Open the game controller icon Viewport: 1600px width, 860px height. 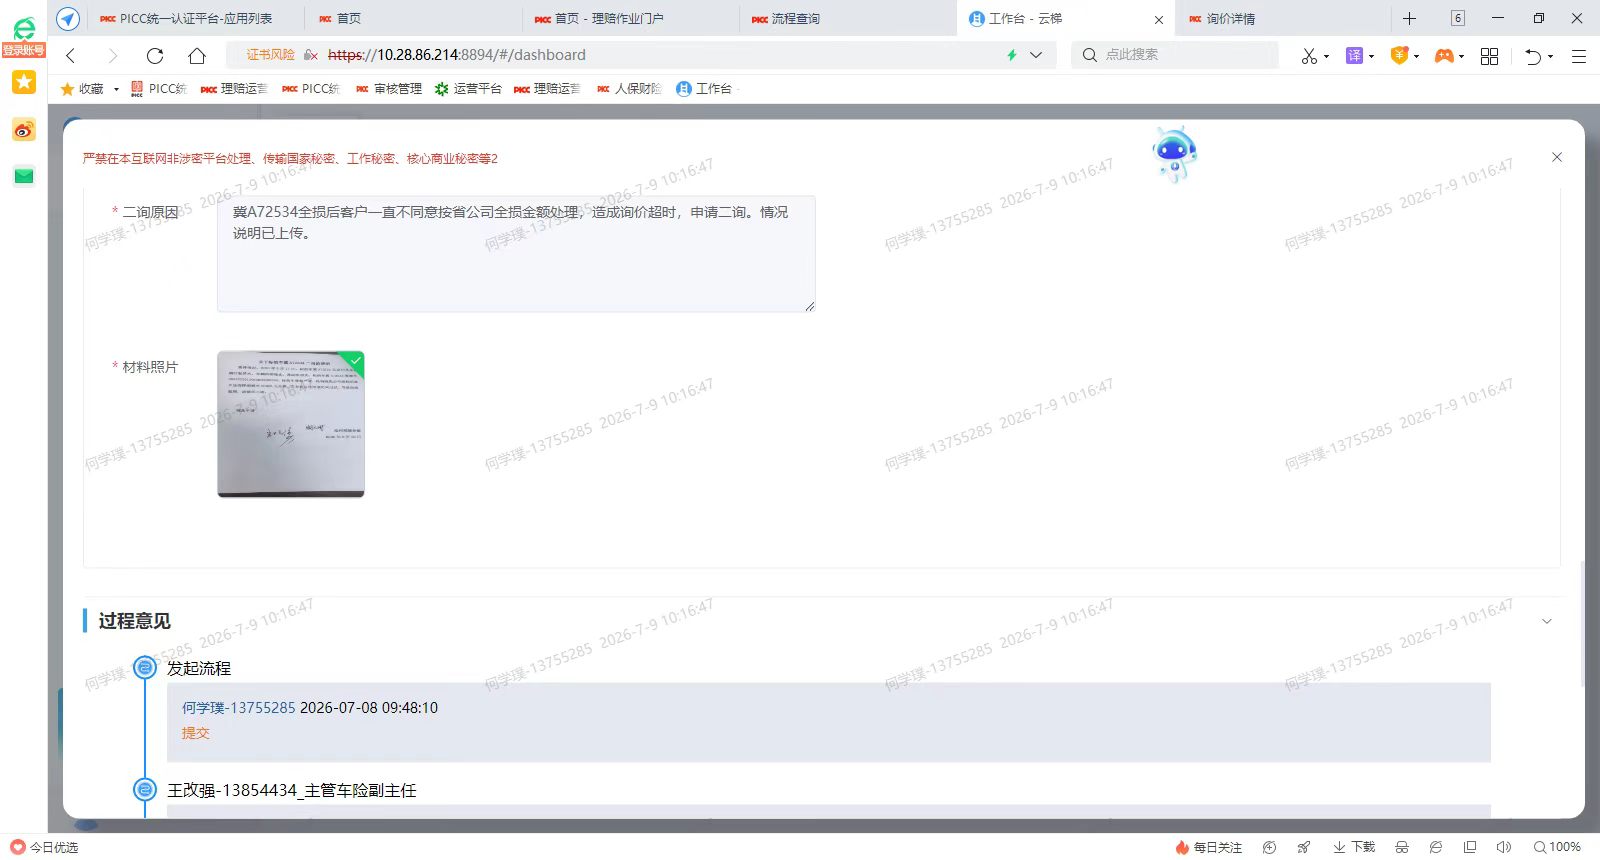click(x=1444, y=56)
